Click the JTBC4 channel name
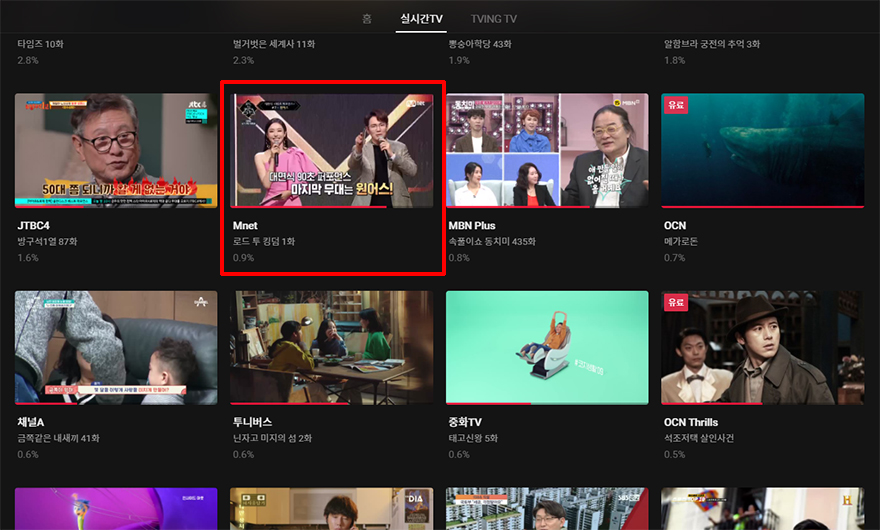The height and width of the screenshot is (530, 880). (34, 226)
